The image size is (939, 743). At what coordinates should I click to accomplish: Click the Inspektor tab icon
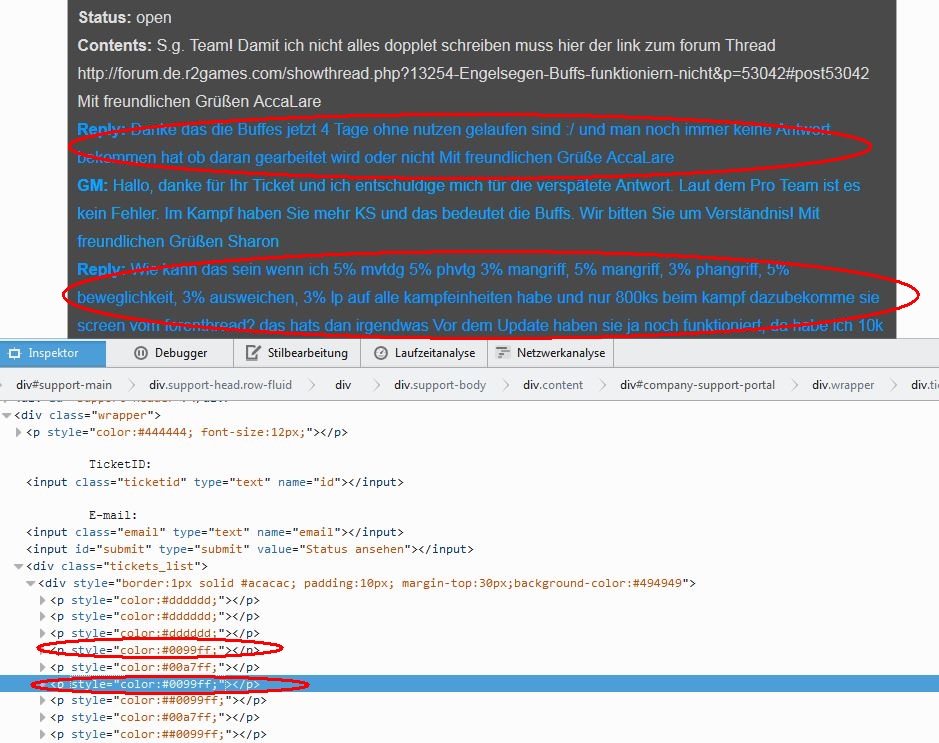click(x=14, y=353)
